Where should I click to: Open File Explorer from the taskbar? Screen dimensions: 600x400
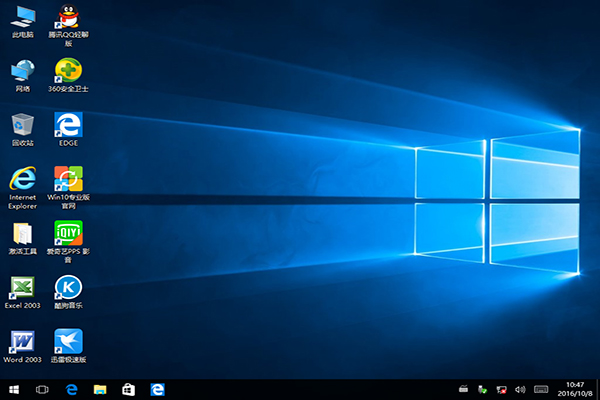pyautogui.click(x=100, y=388)
